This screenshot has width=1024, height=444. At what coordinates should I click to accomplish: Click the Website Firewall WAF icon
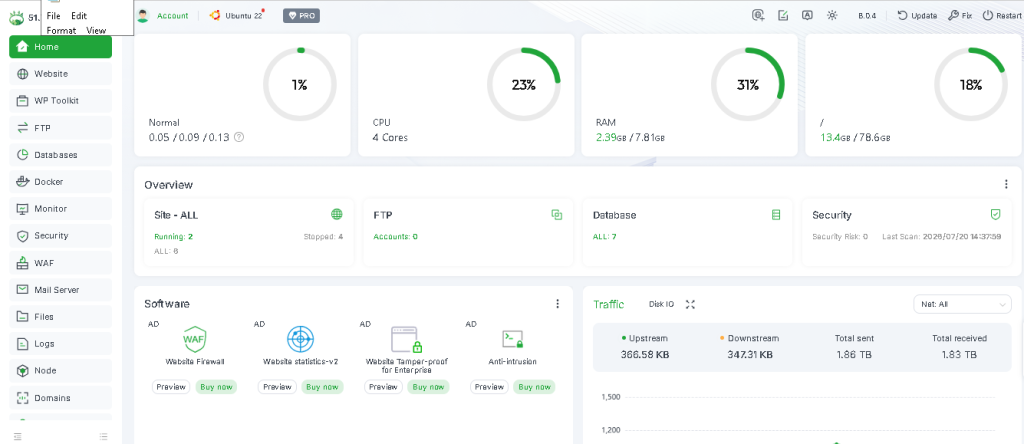point(195,339)
